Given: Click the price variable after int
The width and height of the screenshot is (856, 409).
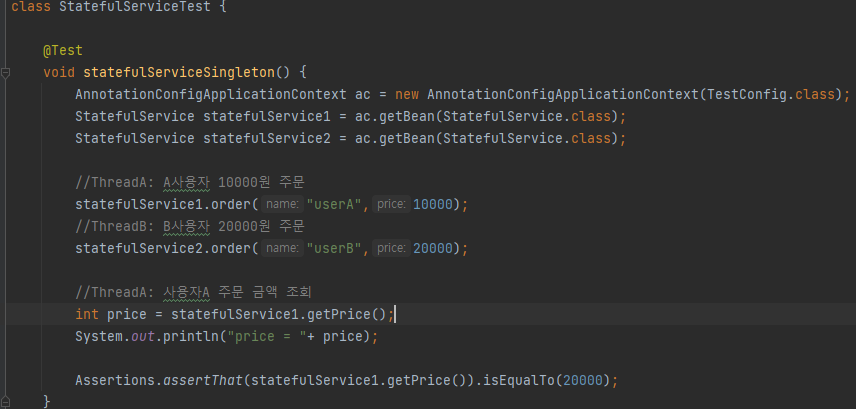Looking at the screenshot, I should point(127,315).
